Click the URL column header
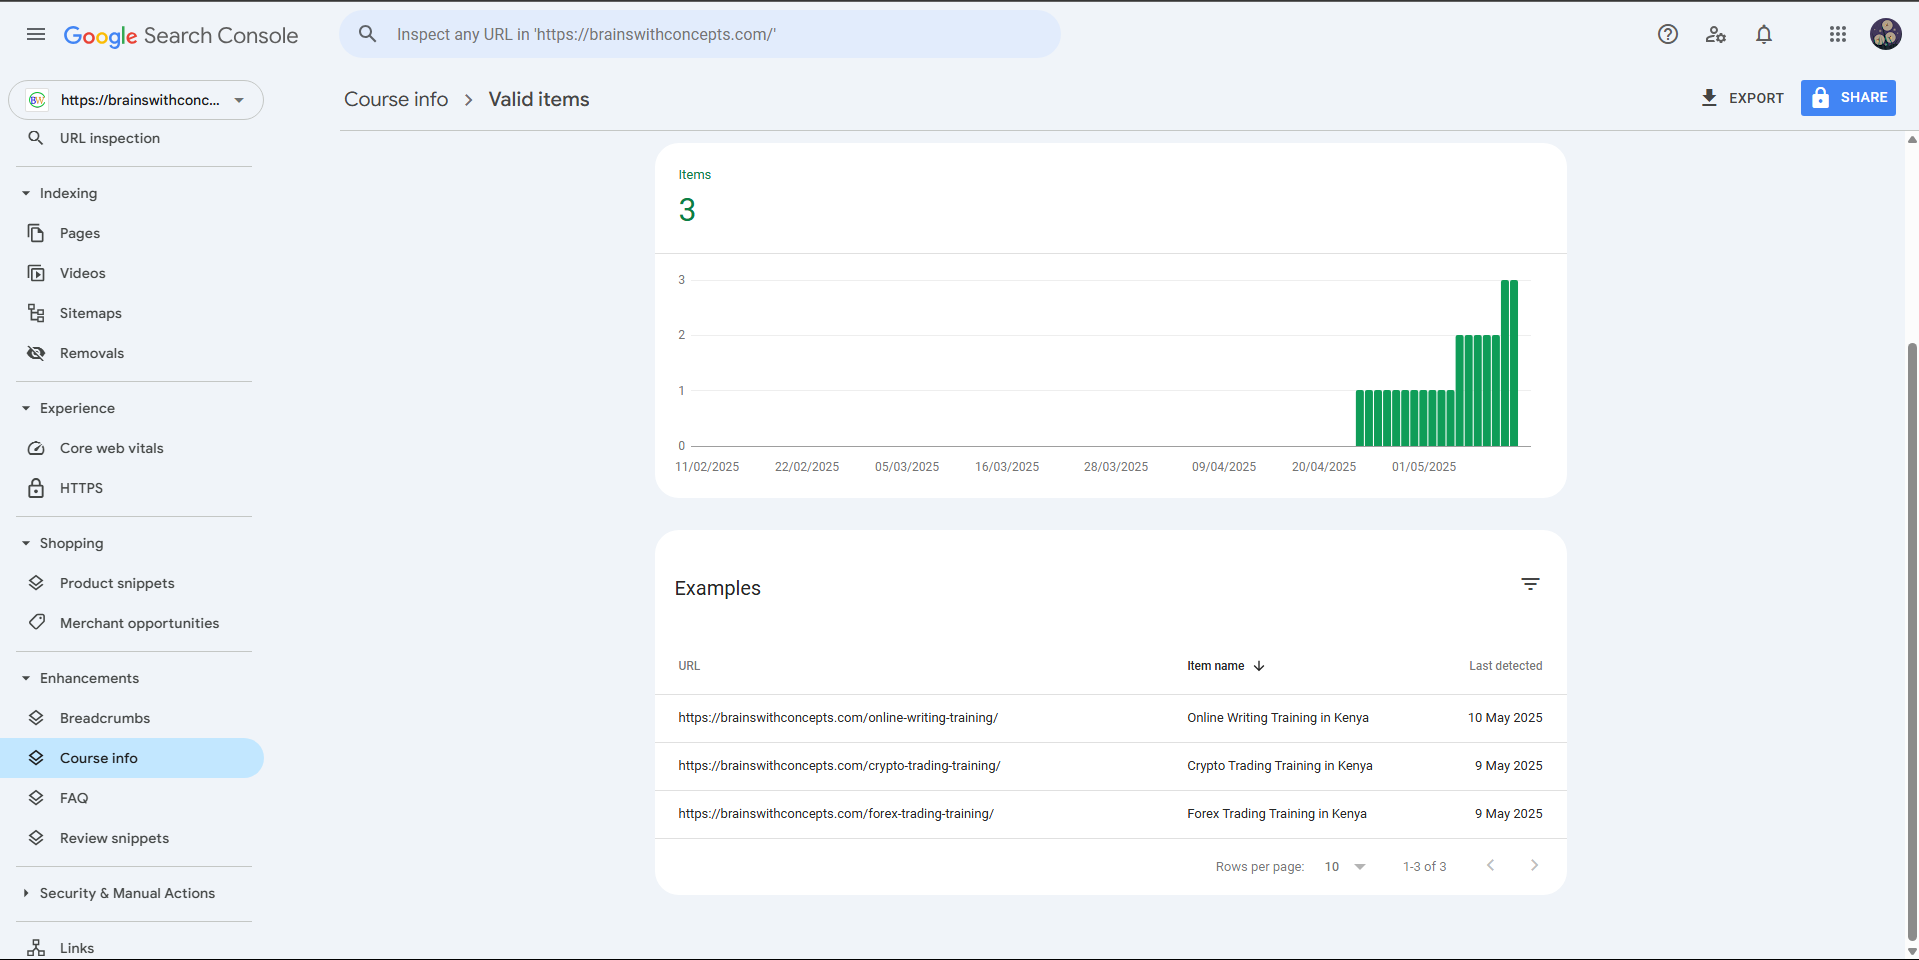The width and height of the screenshot is (1919, 960). [x=689, y=666]
